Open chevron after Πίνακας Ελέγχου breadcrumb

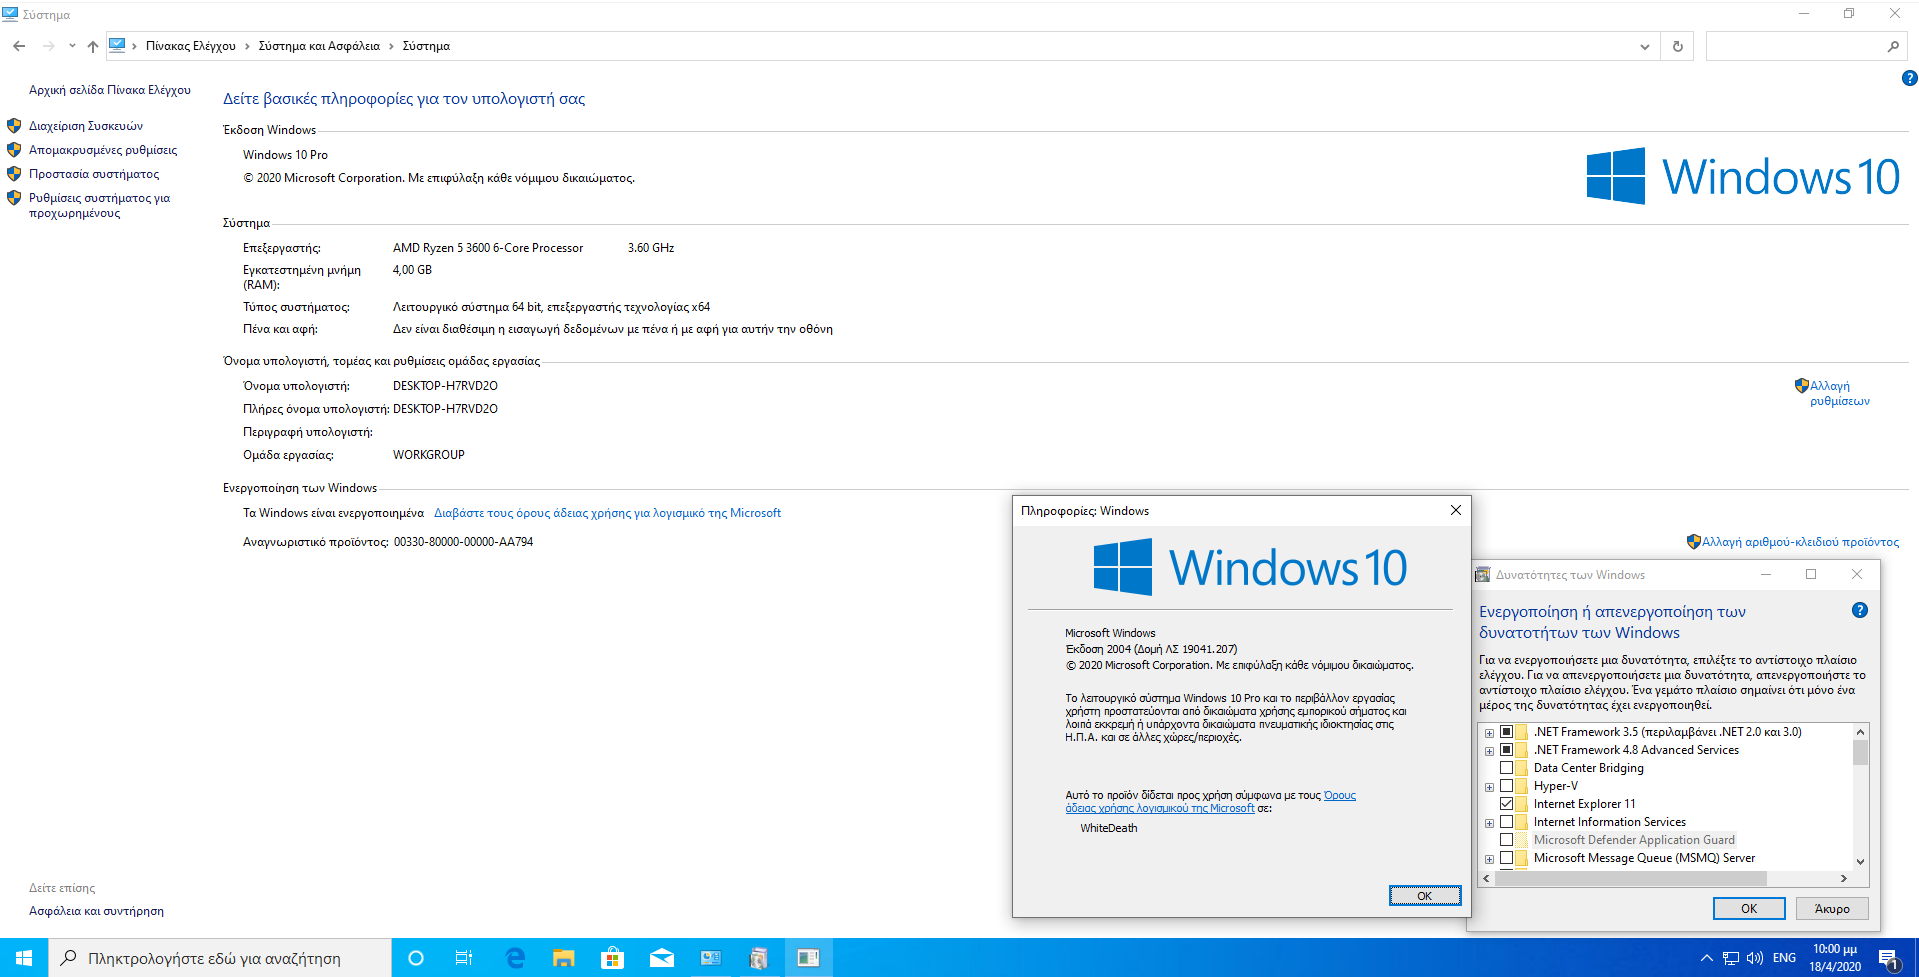(x=247, y=46)
